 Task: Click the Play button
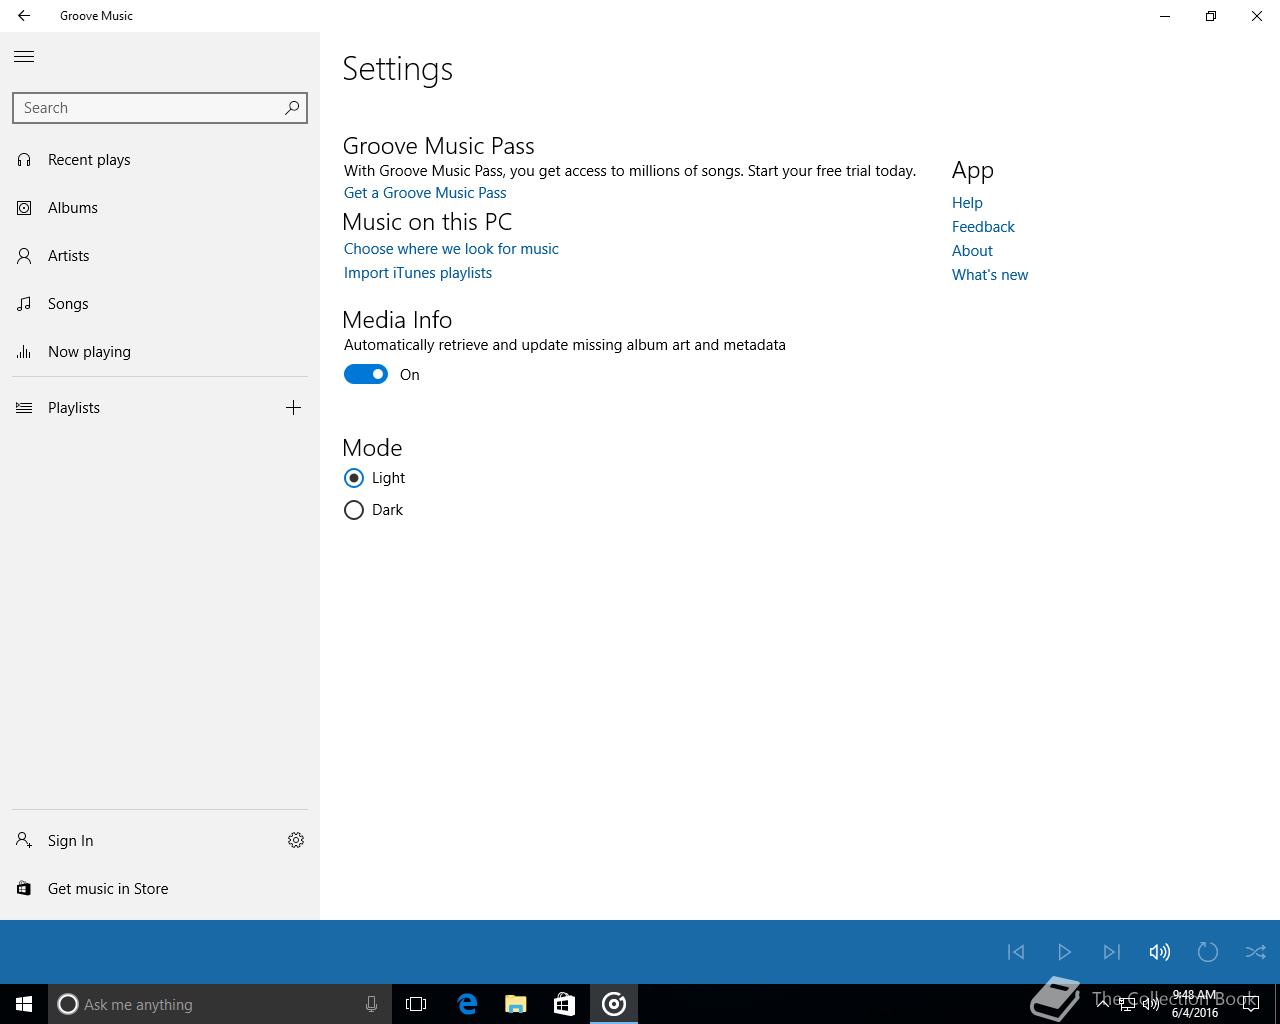click(1064, 952)
